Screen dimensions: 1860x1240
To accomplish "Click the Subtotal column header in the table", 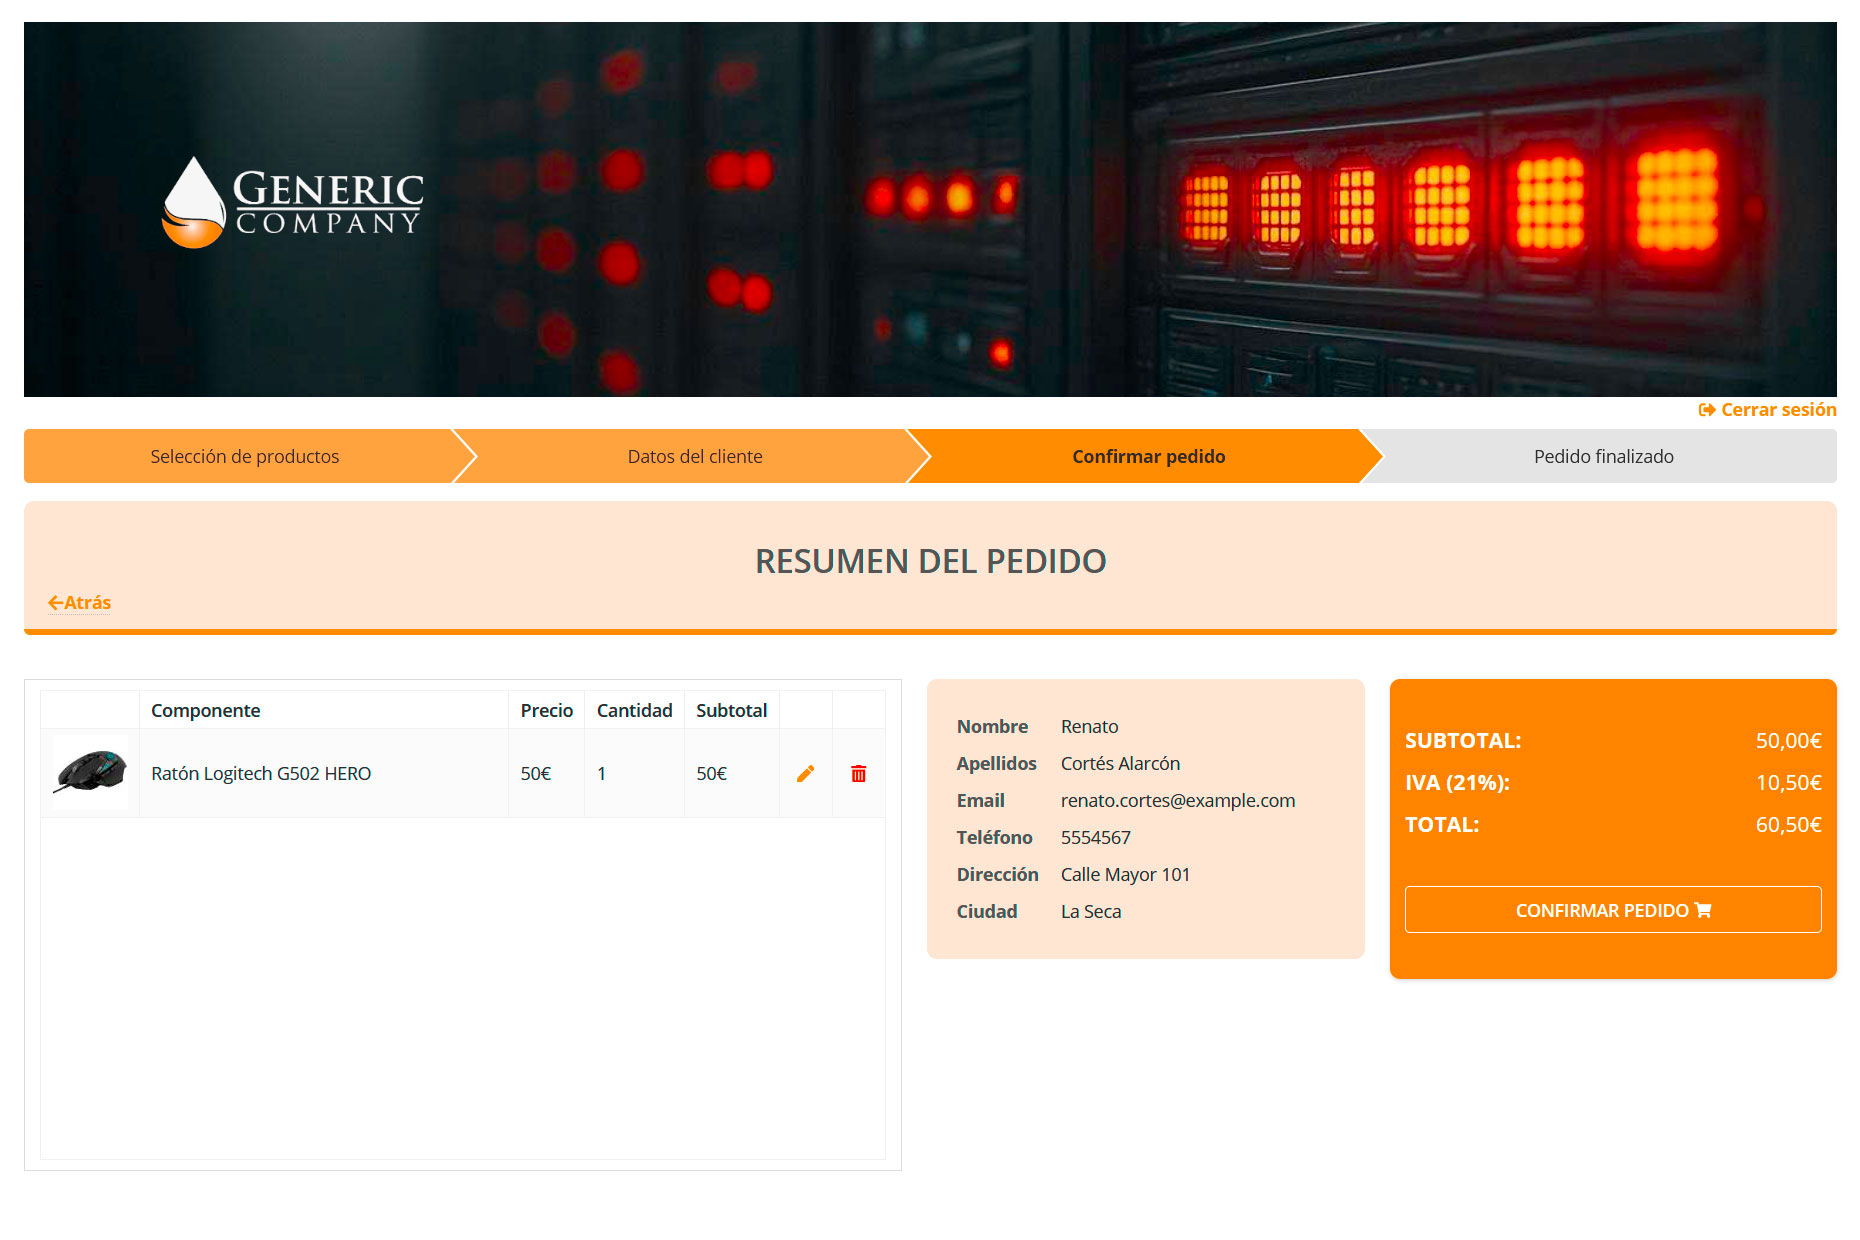I will (731, 710).
